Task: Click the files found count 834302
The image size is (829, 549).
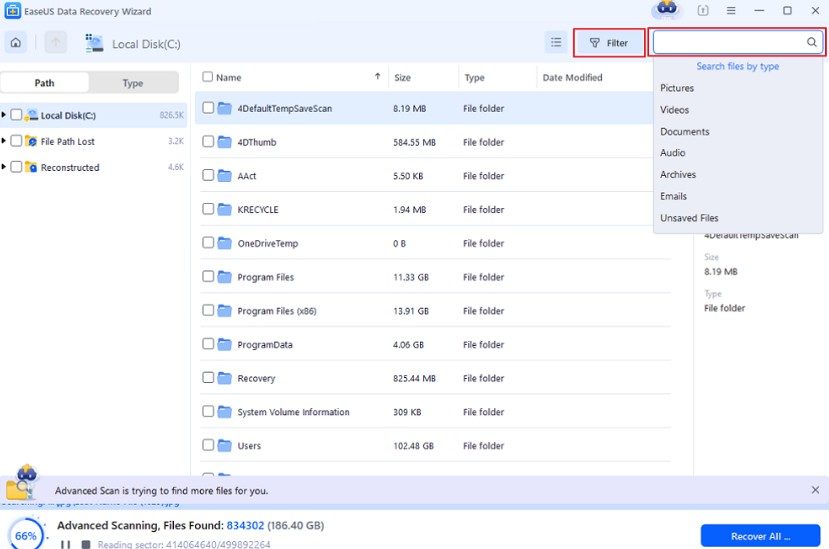Action: point(245,525)
